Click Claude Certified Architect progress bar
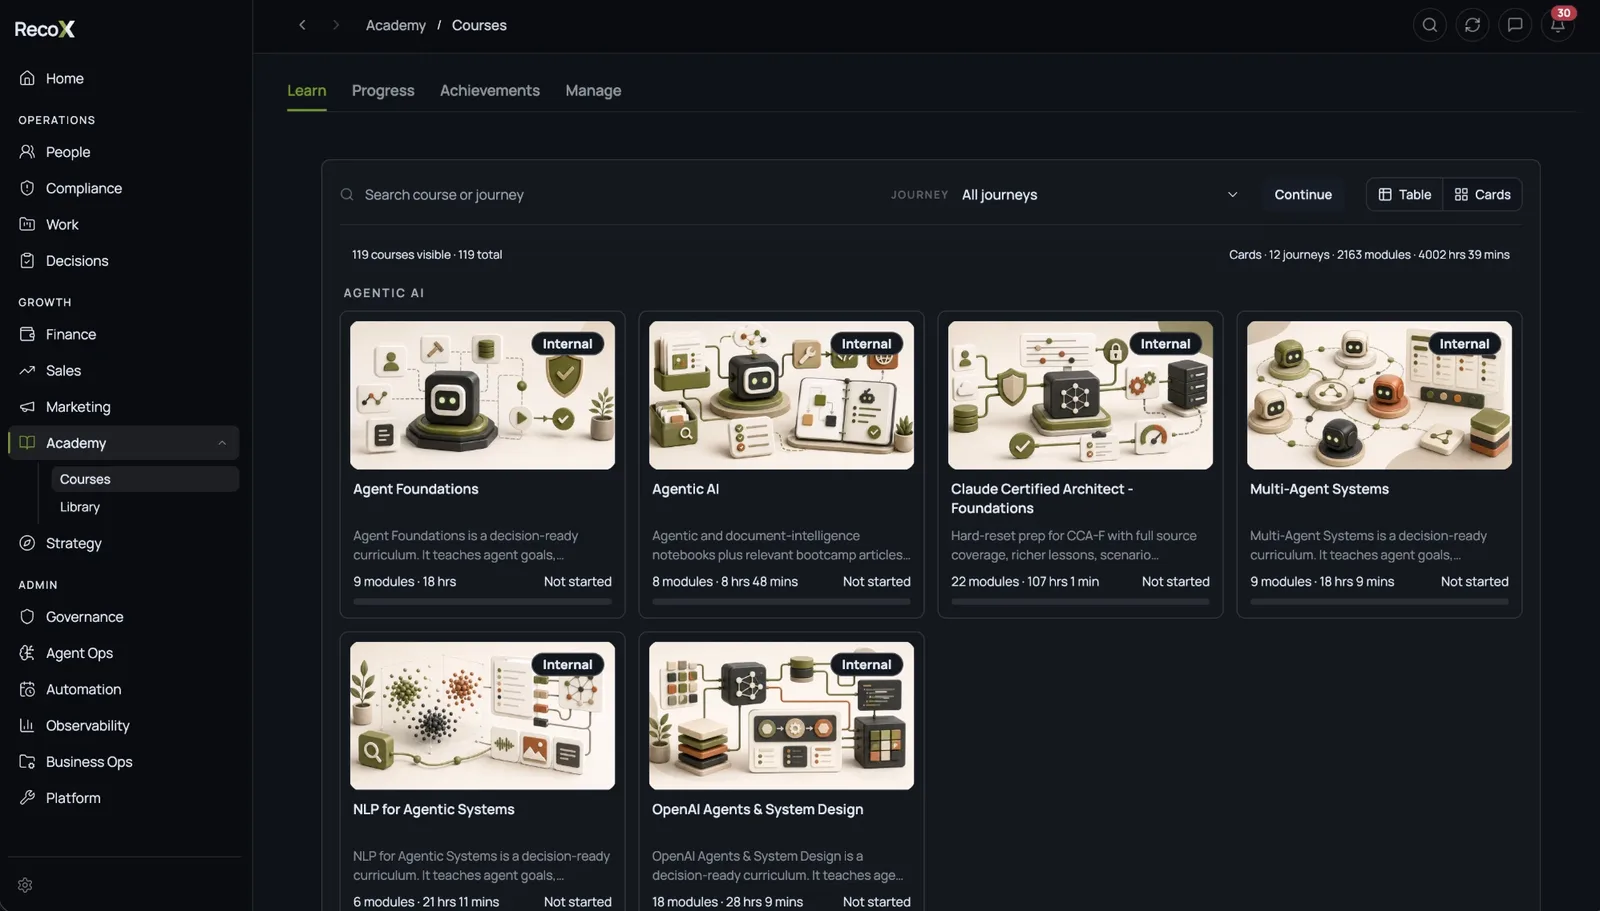This screenshot has height=911, width=1600. (x=1080, y=602)
